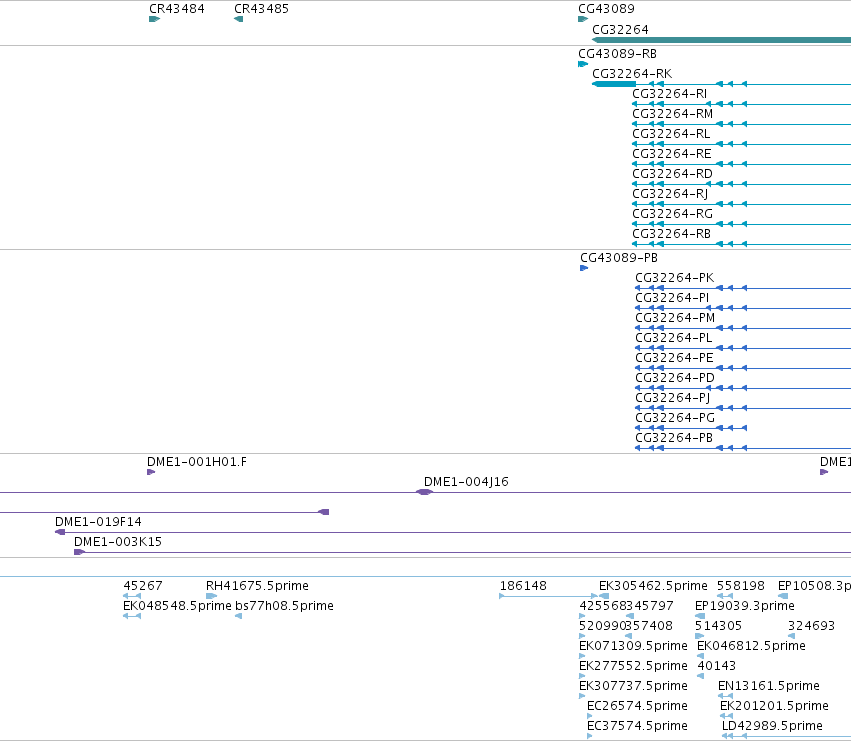The width and height of the screenshot is (851, 741).
Task: Select EST 40143
Action: (x=716, y=666)
